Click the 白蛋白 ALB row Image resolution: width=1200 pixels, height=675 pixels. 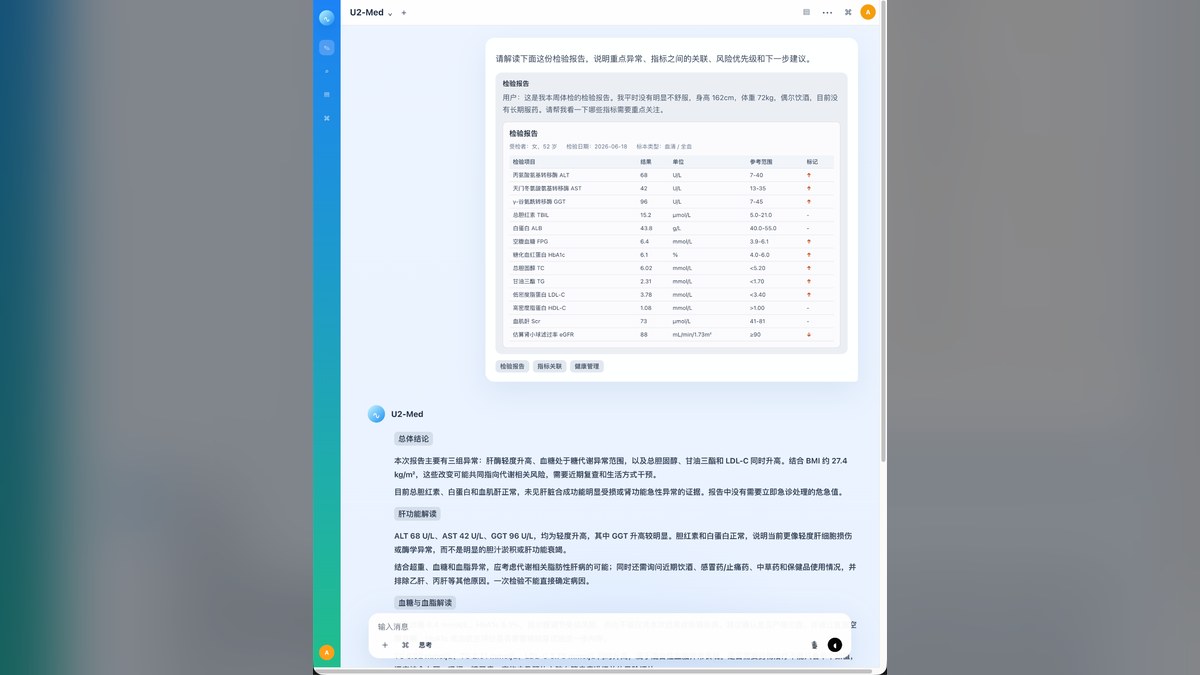pos(671,228)
